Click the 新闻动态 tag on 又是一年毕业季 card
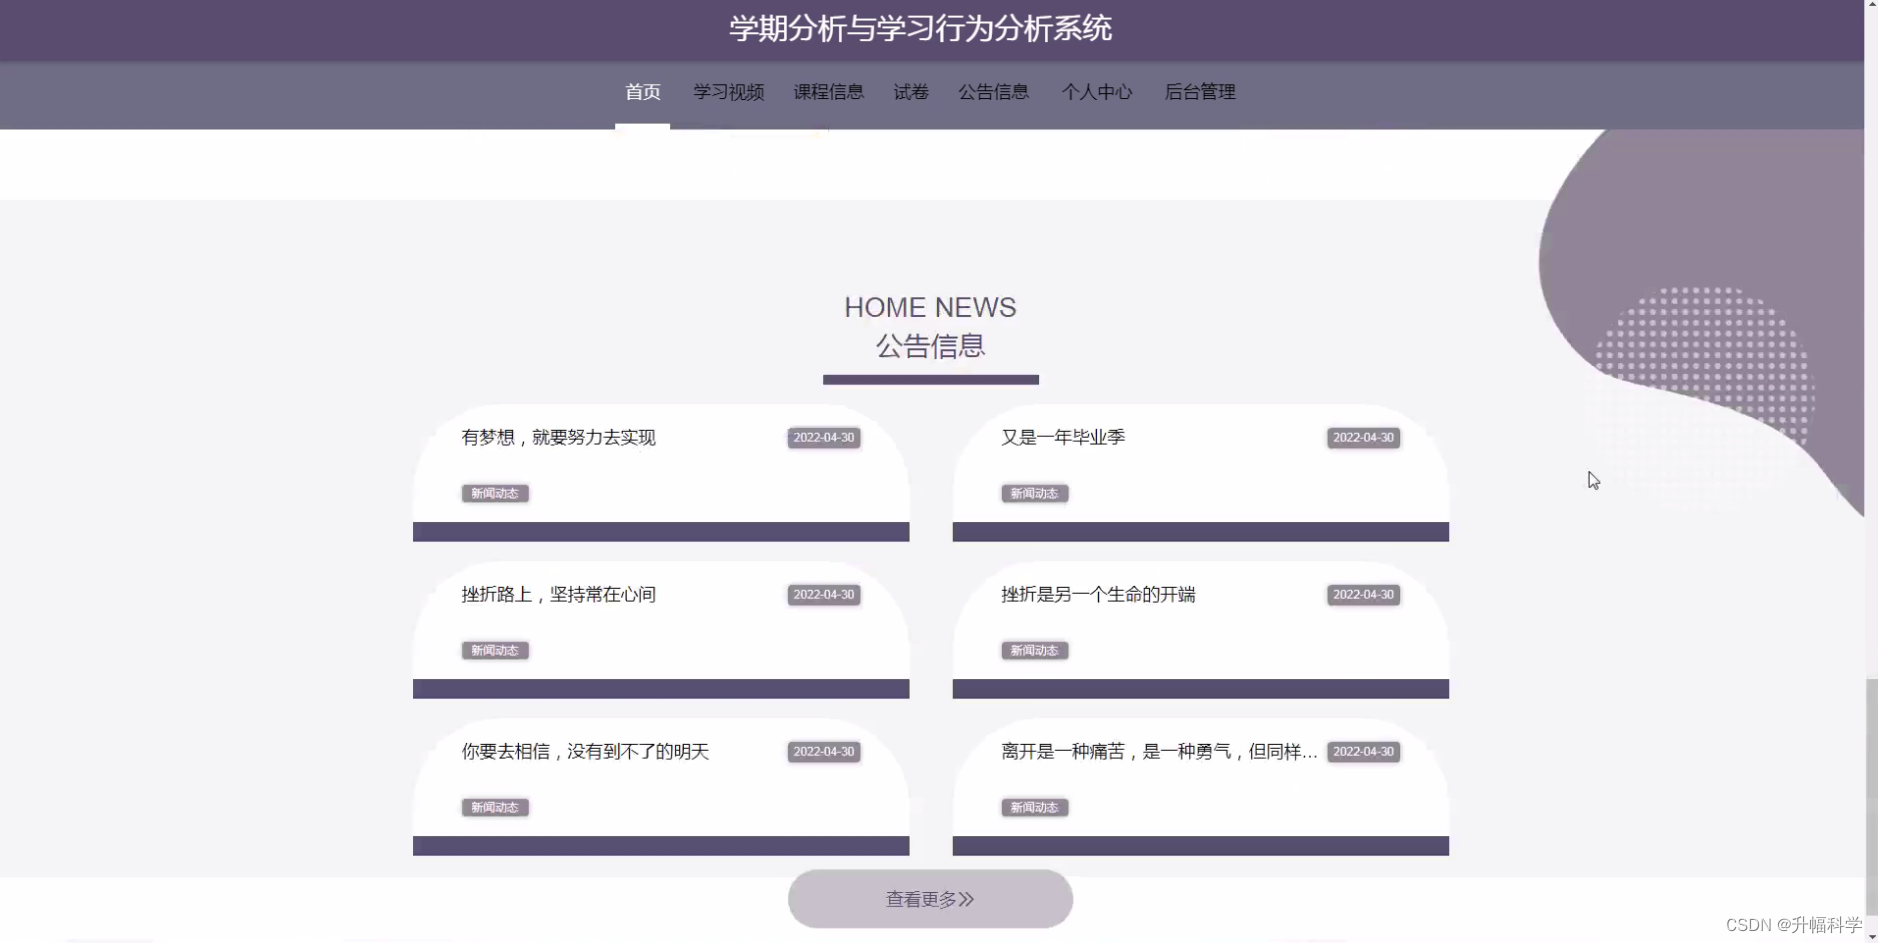This screenshot has height=943, width=1878. 1034,493
